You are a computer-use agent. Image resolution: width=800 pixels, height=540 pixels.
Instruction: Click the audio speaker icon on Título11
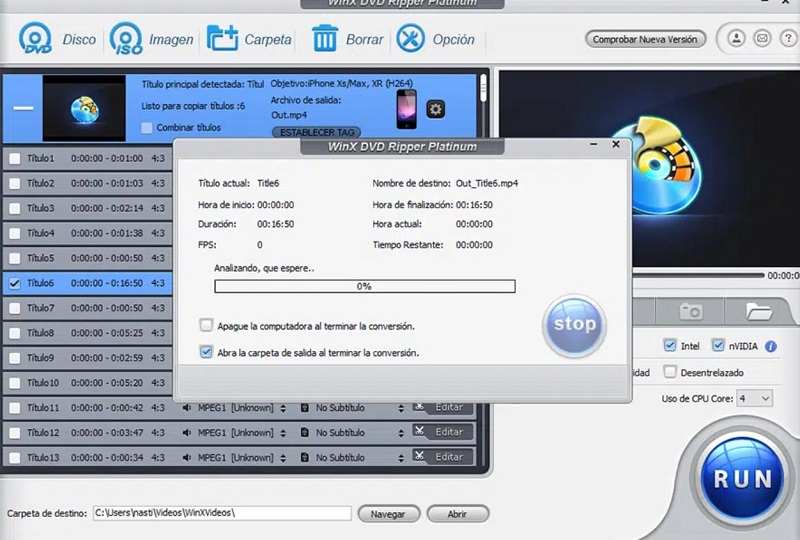coord(187,408)
